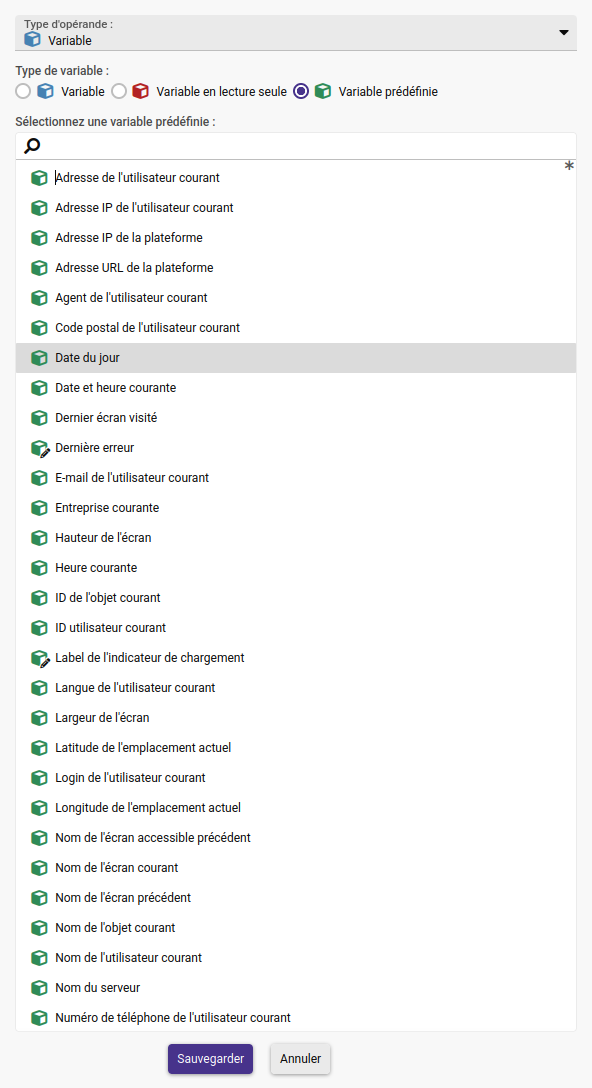The image size is (592, 1088).
Task: Choose Entreprise courante from the list
Action: (296, 508)
